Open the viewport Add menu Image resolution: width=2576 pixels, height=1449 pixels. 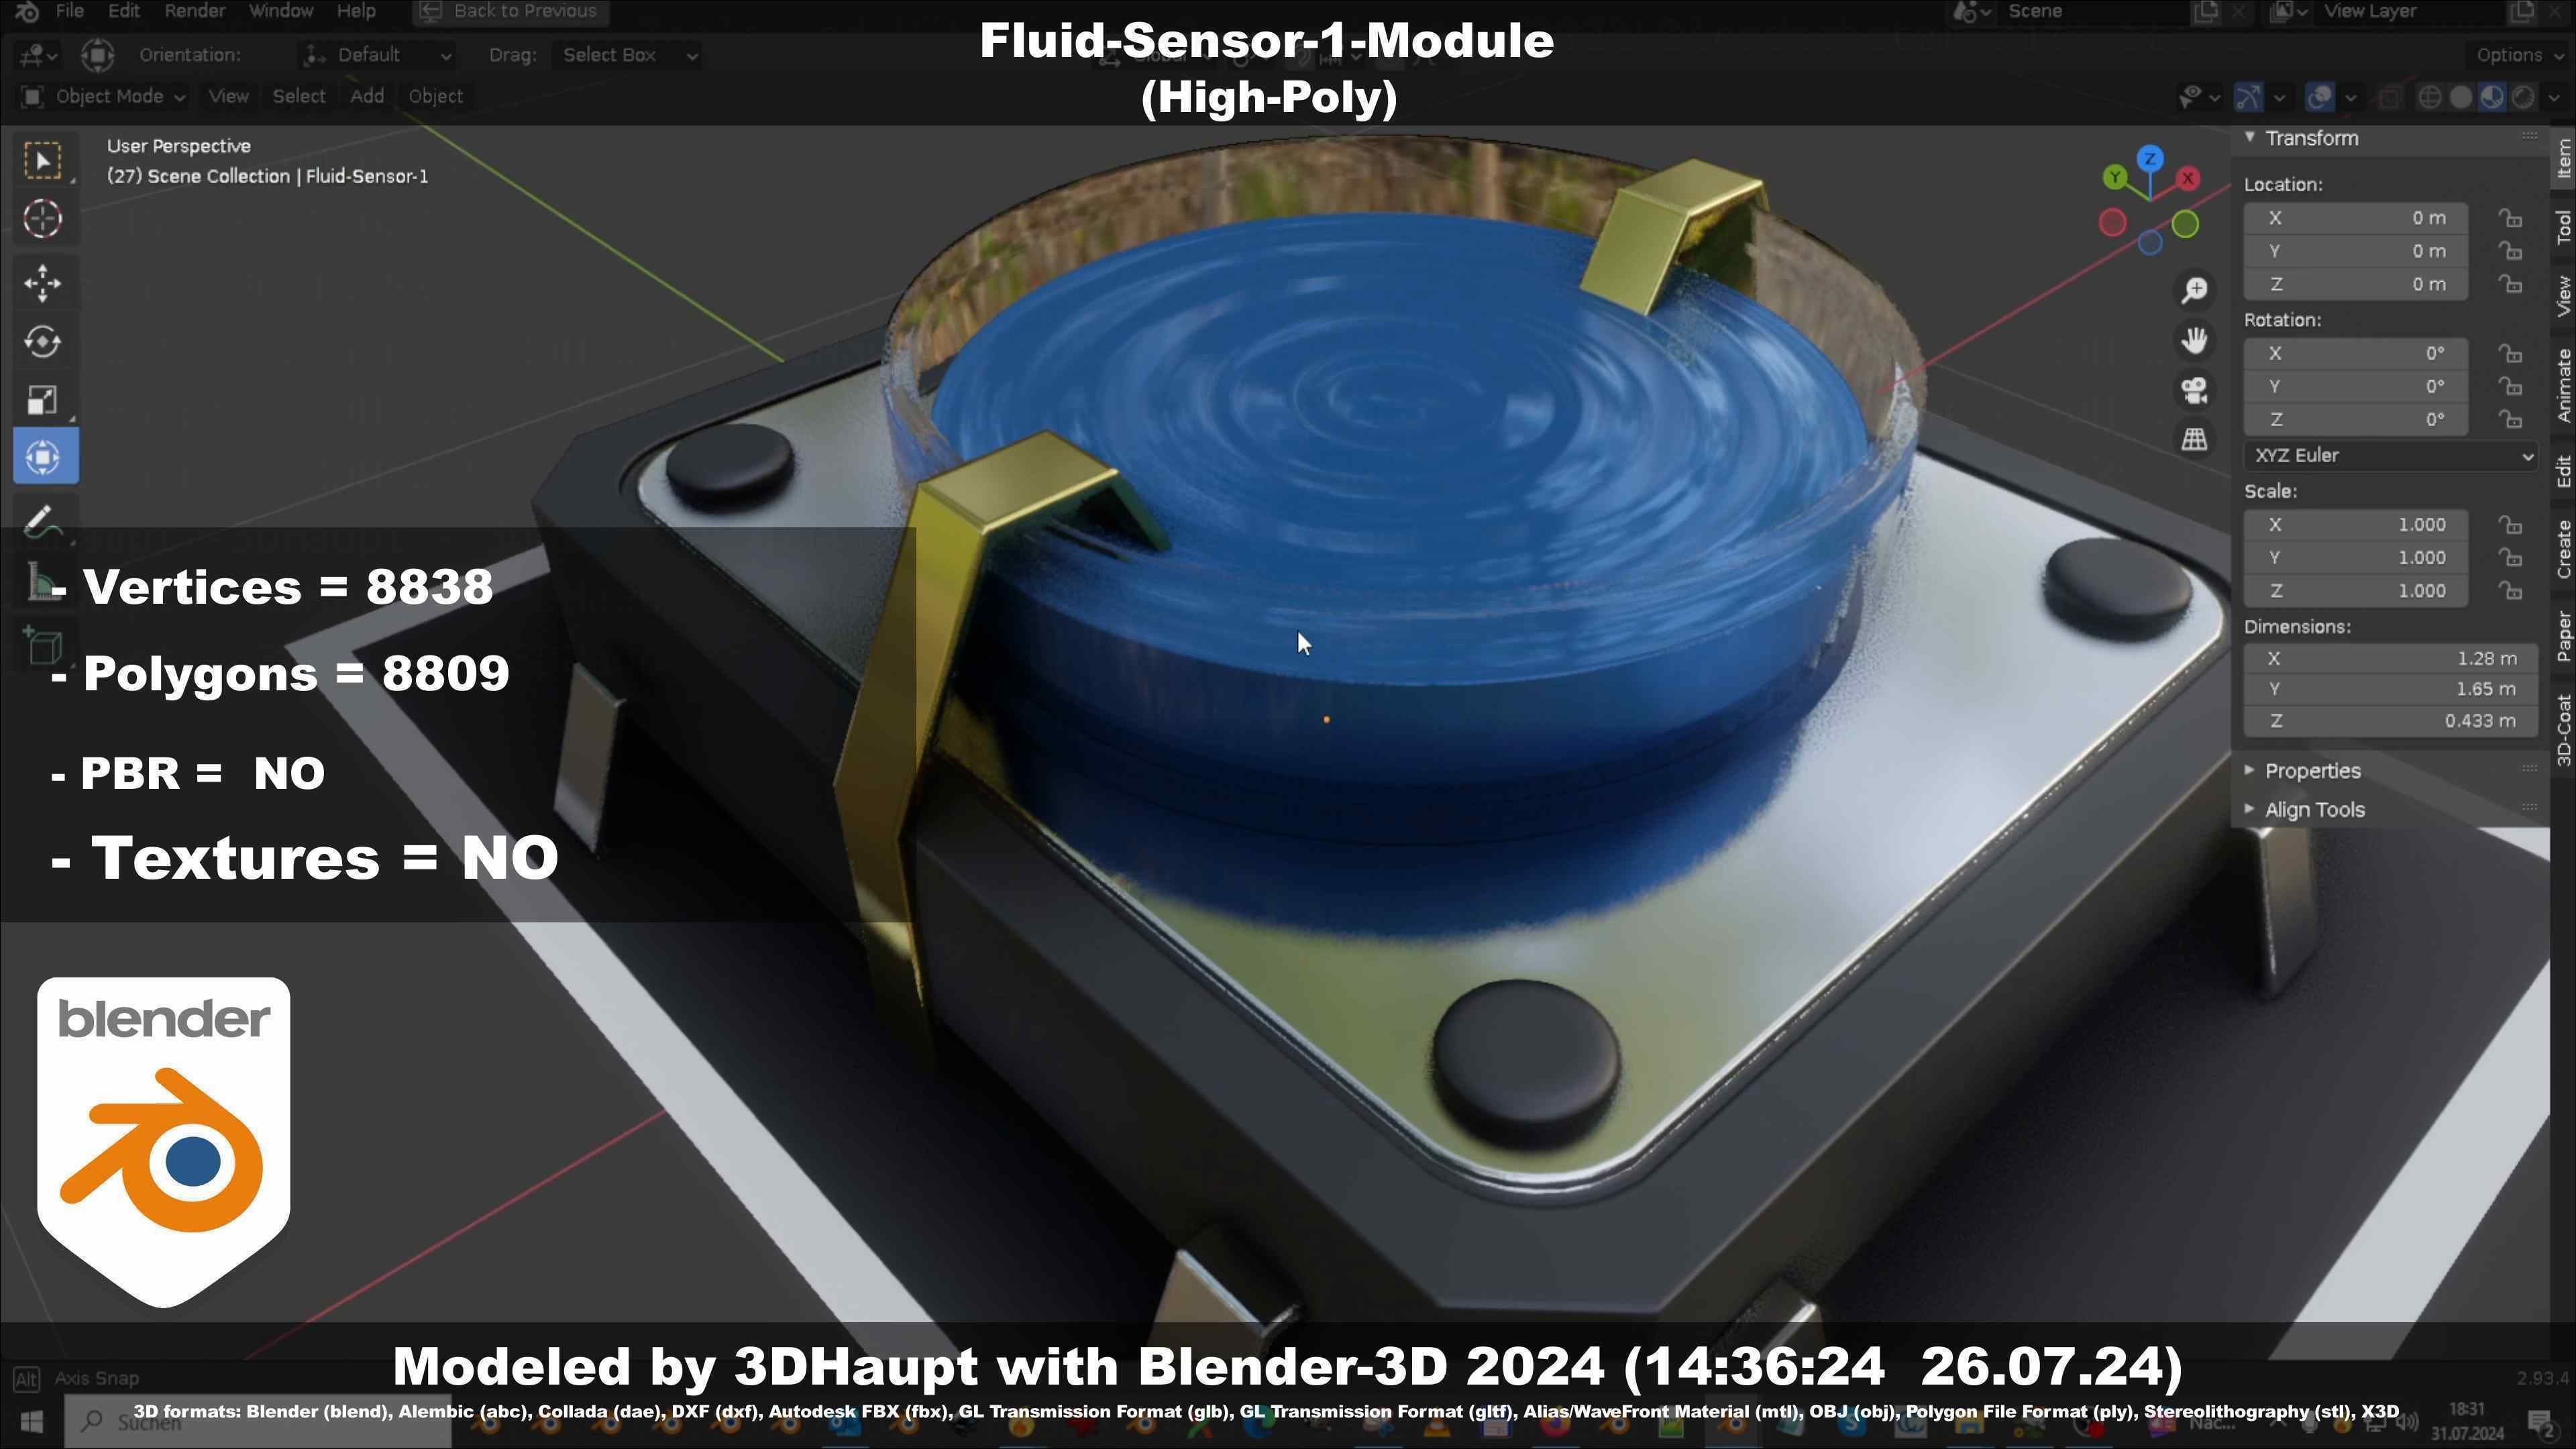click(367, 97)
